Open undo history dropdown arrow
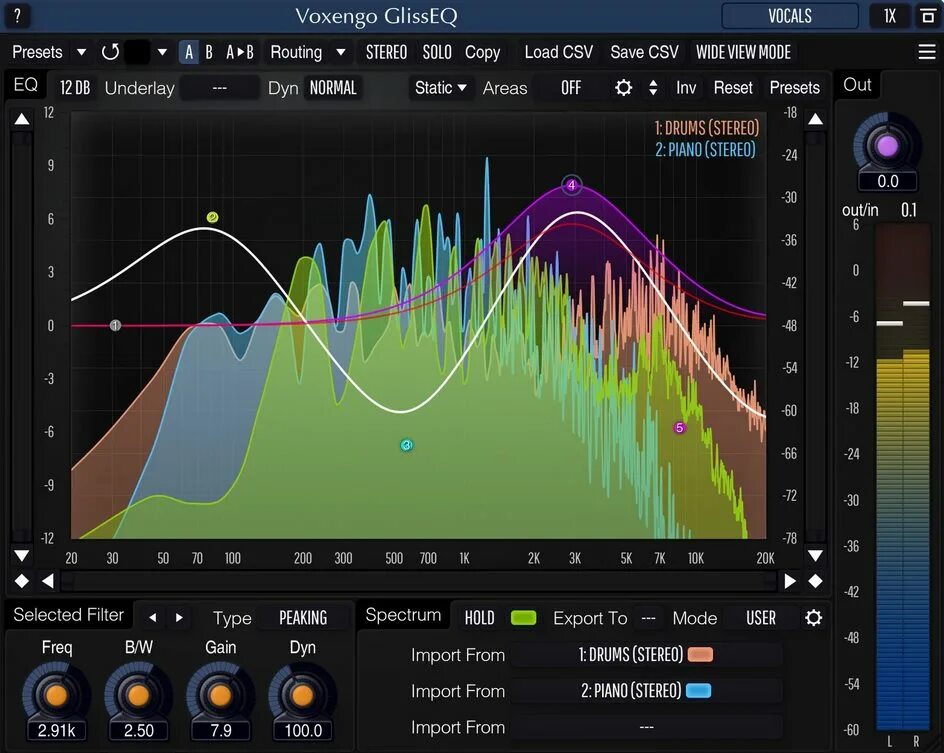 (162, 52)
